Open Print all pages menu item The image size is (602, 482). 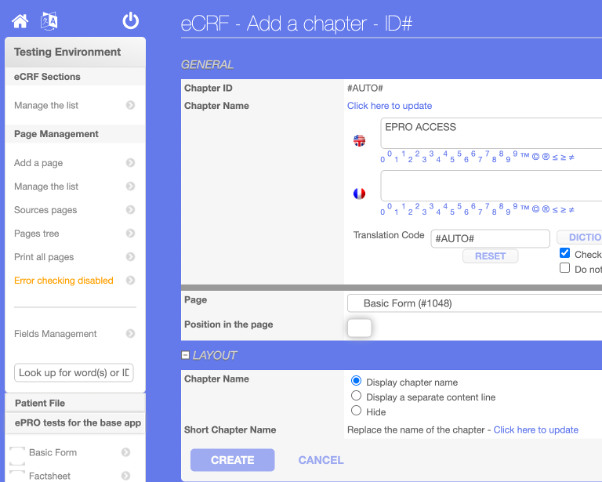point(44,257)
